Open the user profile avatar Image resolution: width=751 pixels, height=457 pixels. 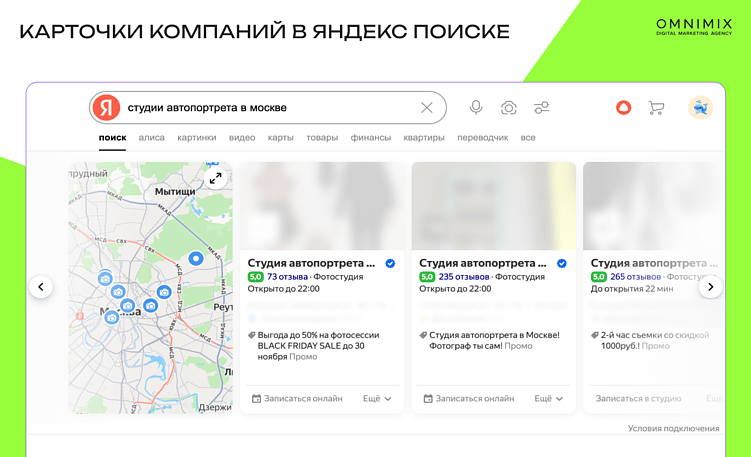click(700, 107)
